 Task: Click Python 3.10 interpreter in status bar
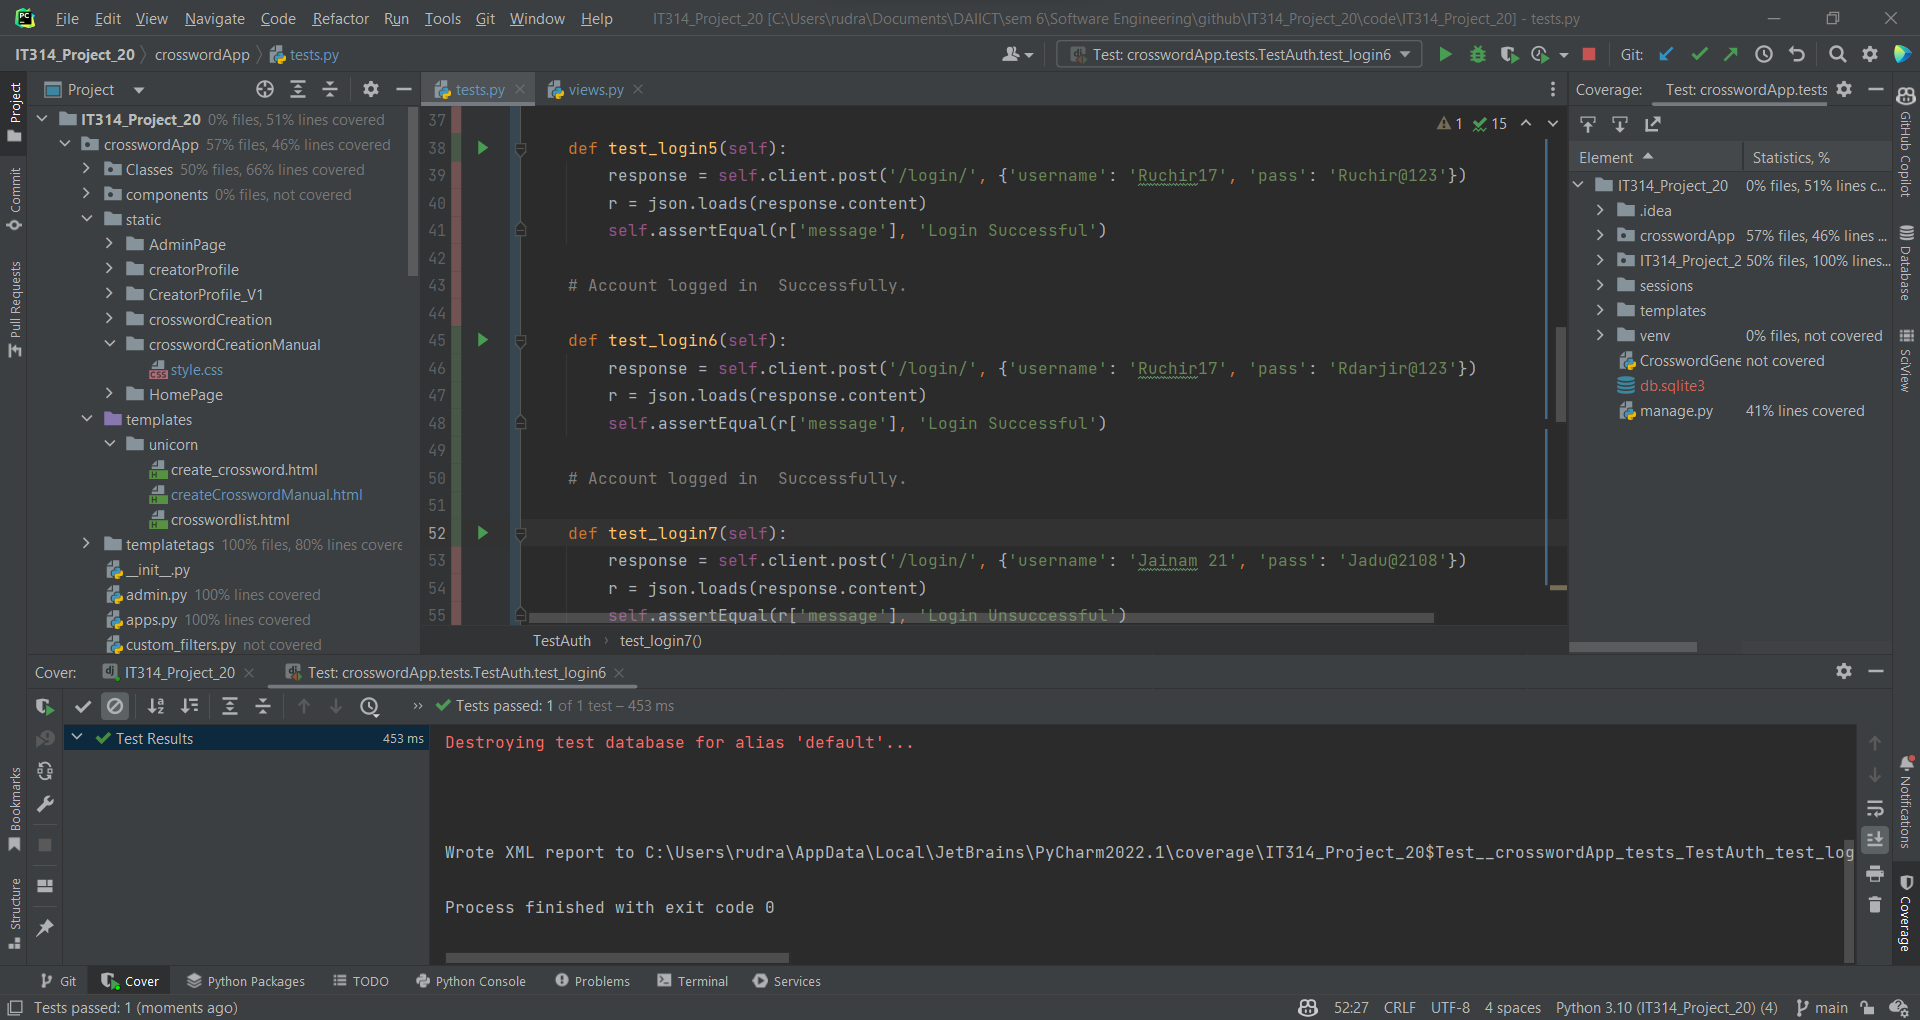[x=1666, y=1007]
